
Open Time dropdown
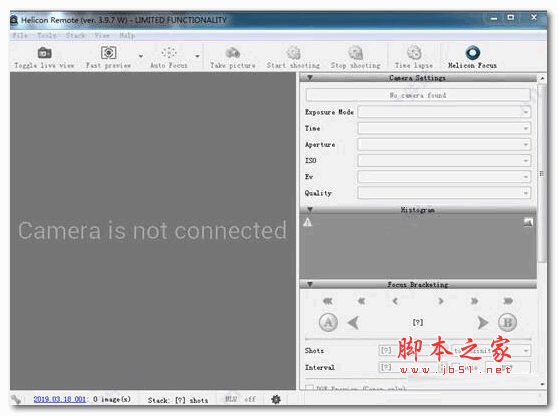pyautogui.click(x=444, y=128)
